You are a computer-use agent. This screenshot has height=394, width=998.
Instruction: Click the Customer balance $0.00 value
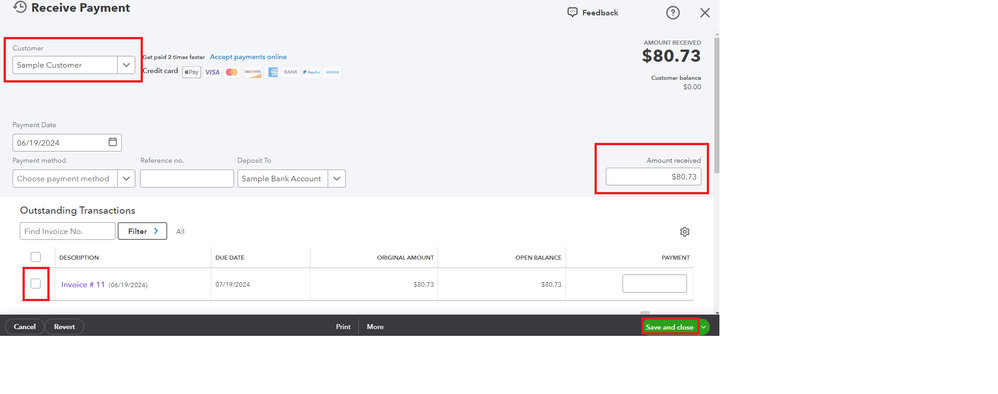(x=692, y=87)
